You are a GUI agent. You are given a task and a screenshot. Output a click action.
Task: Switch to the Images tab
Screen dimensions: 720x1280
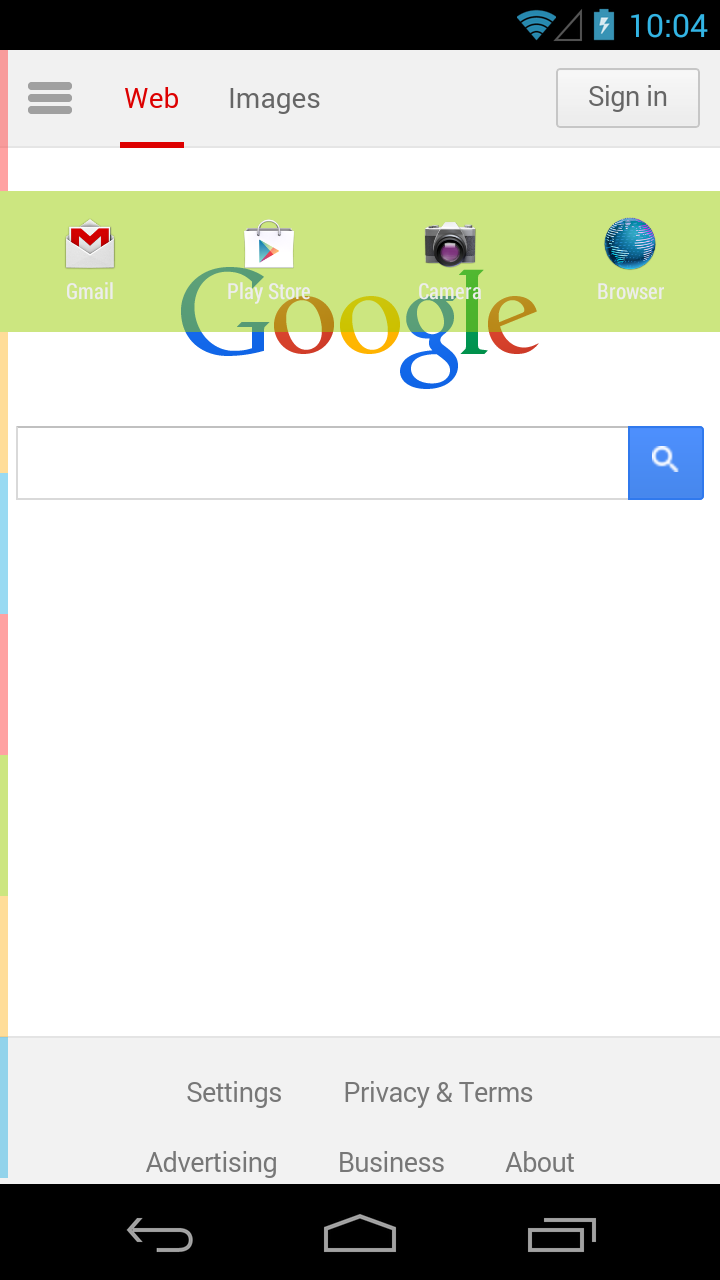[274, 98]
